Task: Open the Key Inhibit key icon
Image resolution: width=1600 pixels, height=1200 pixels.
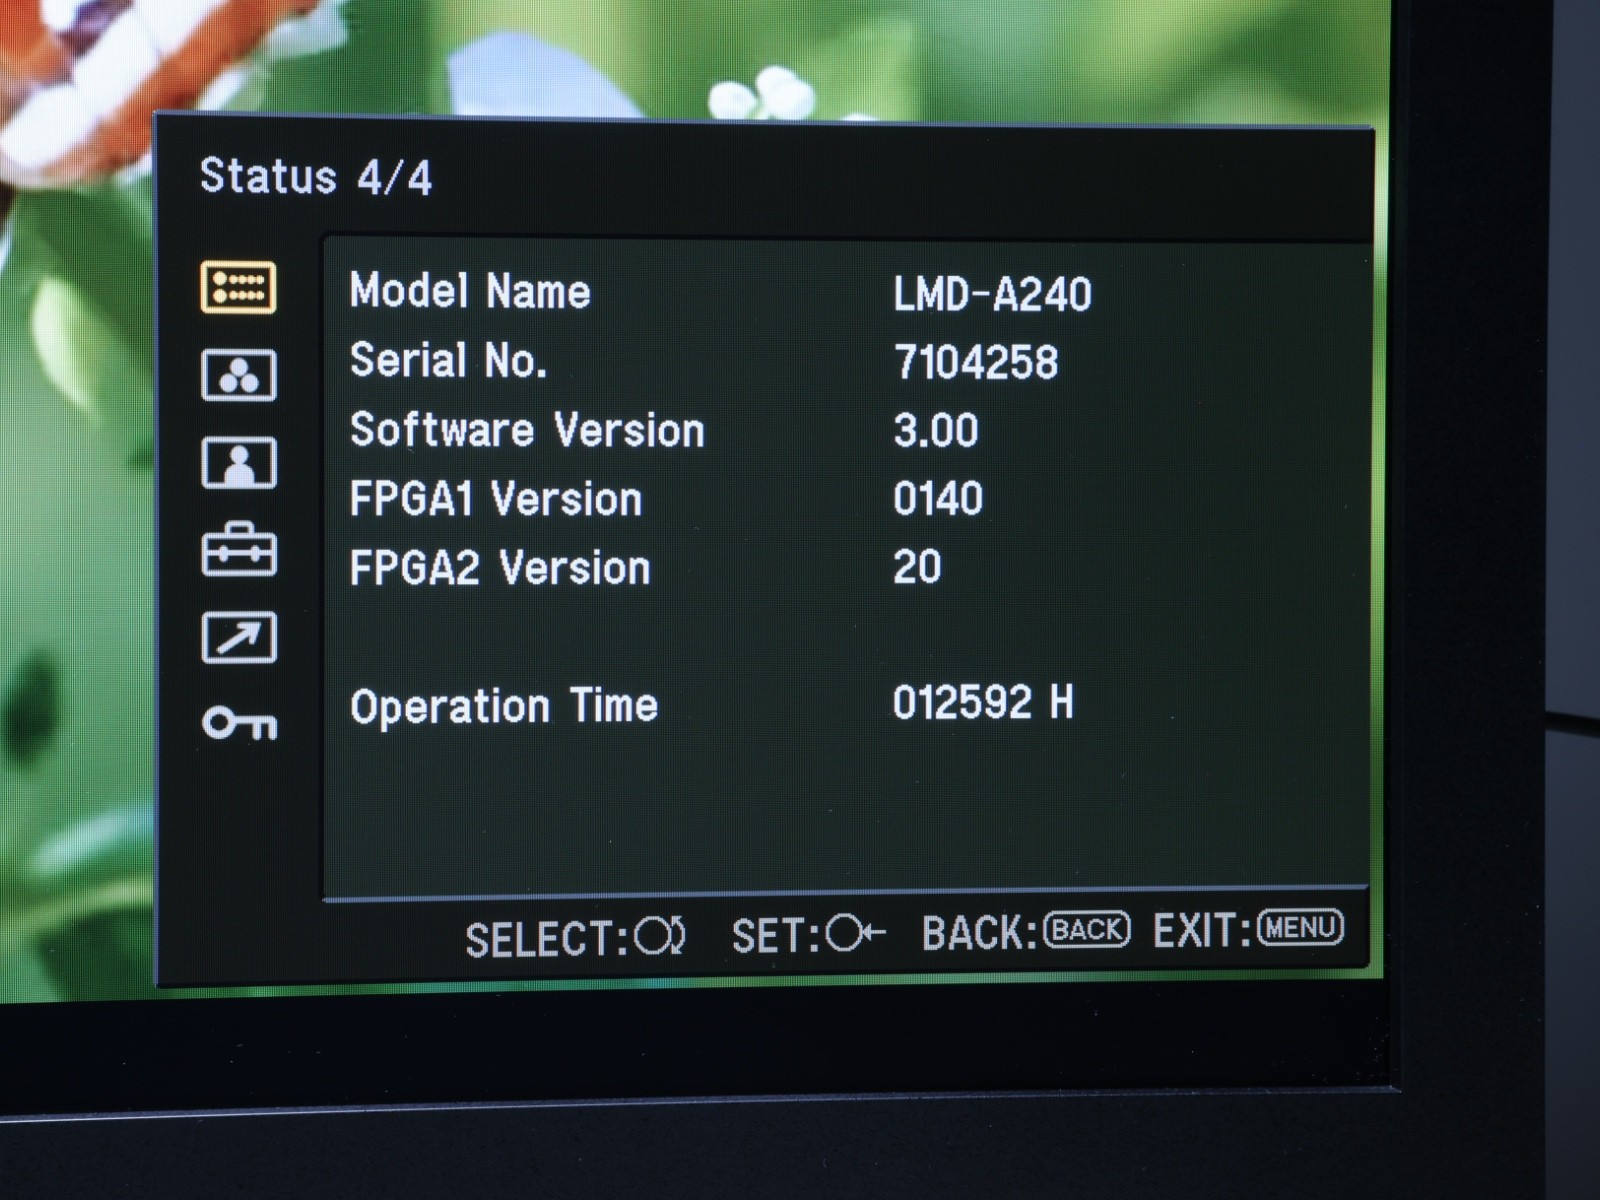Action: click(239, 723)
